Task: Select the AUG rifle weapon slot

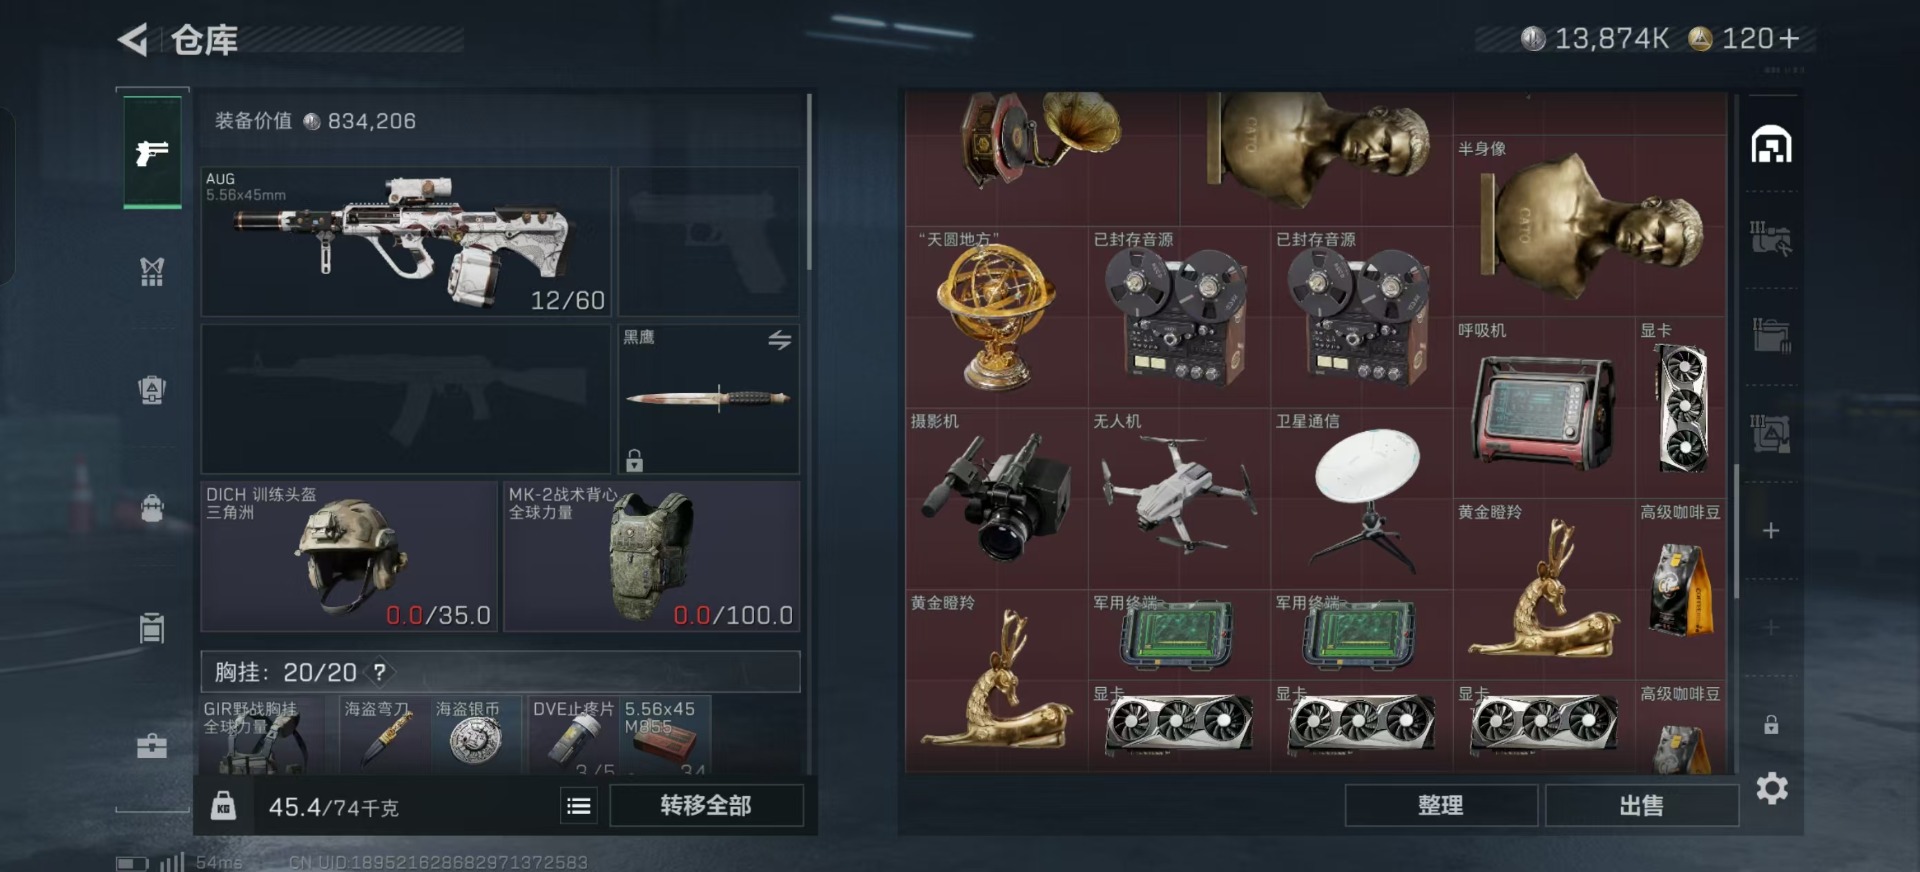Action: pos(406,242)
